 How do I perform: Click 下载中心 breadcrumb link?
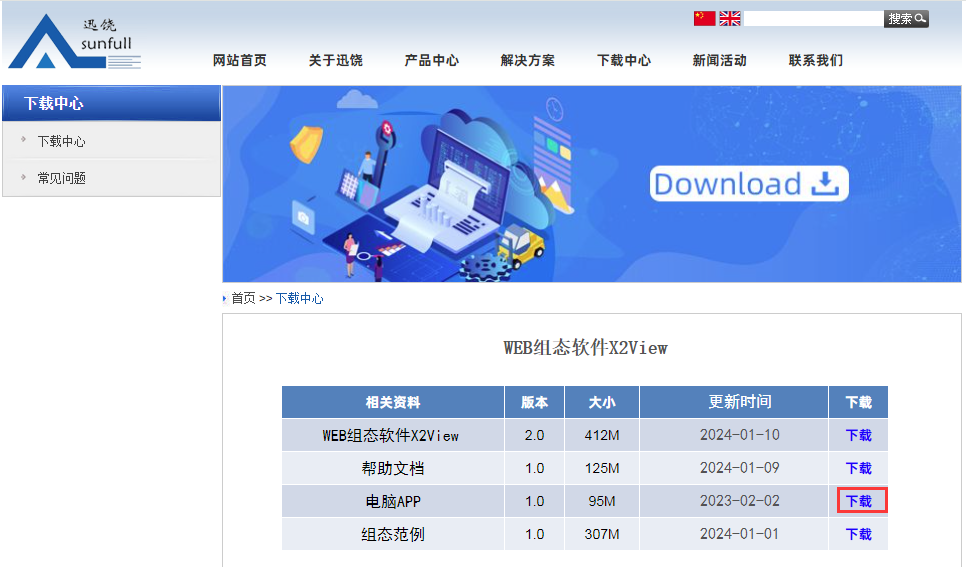(299, 298)
